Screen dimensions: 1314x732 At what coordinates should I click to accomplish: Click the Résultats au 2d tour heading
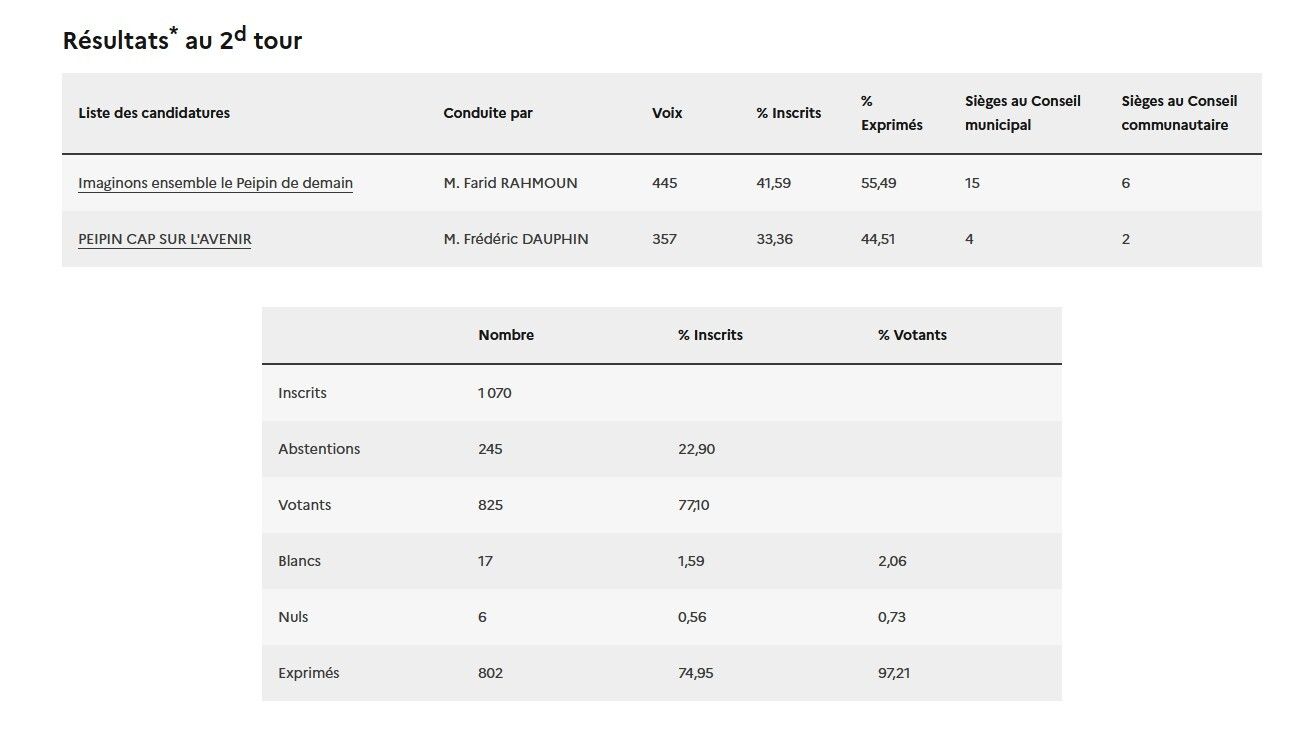click(182, 39)
